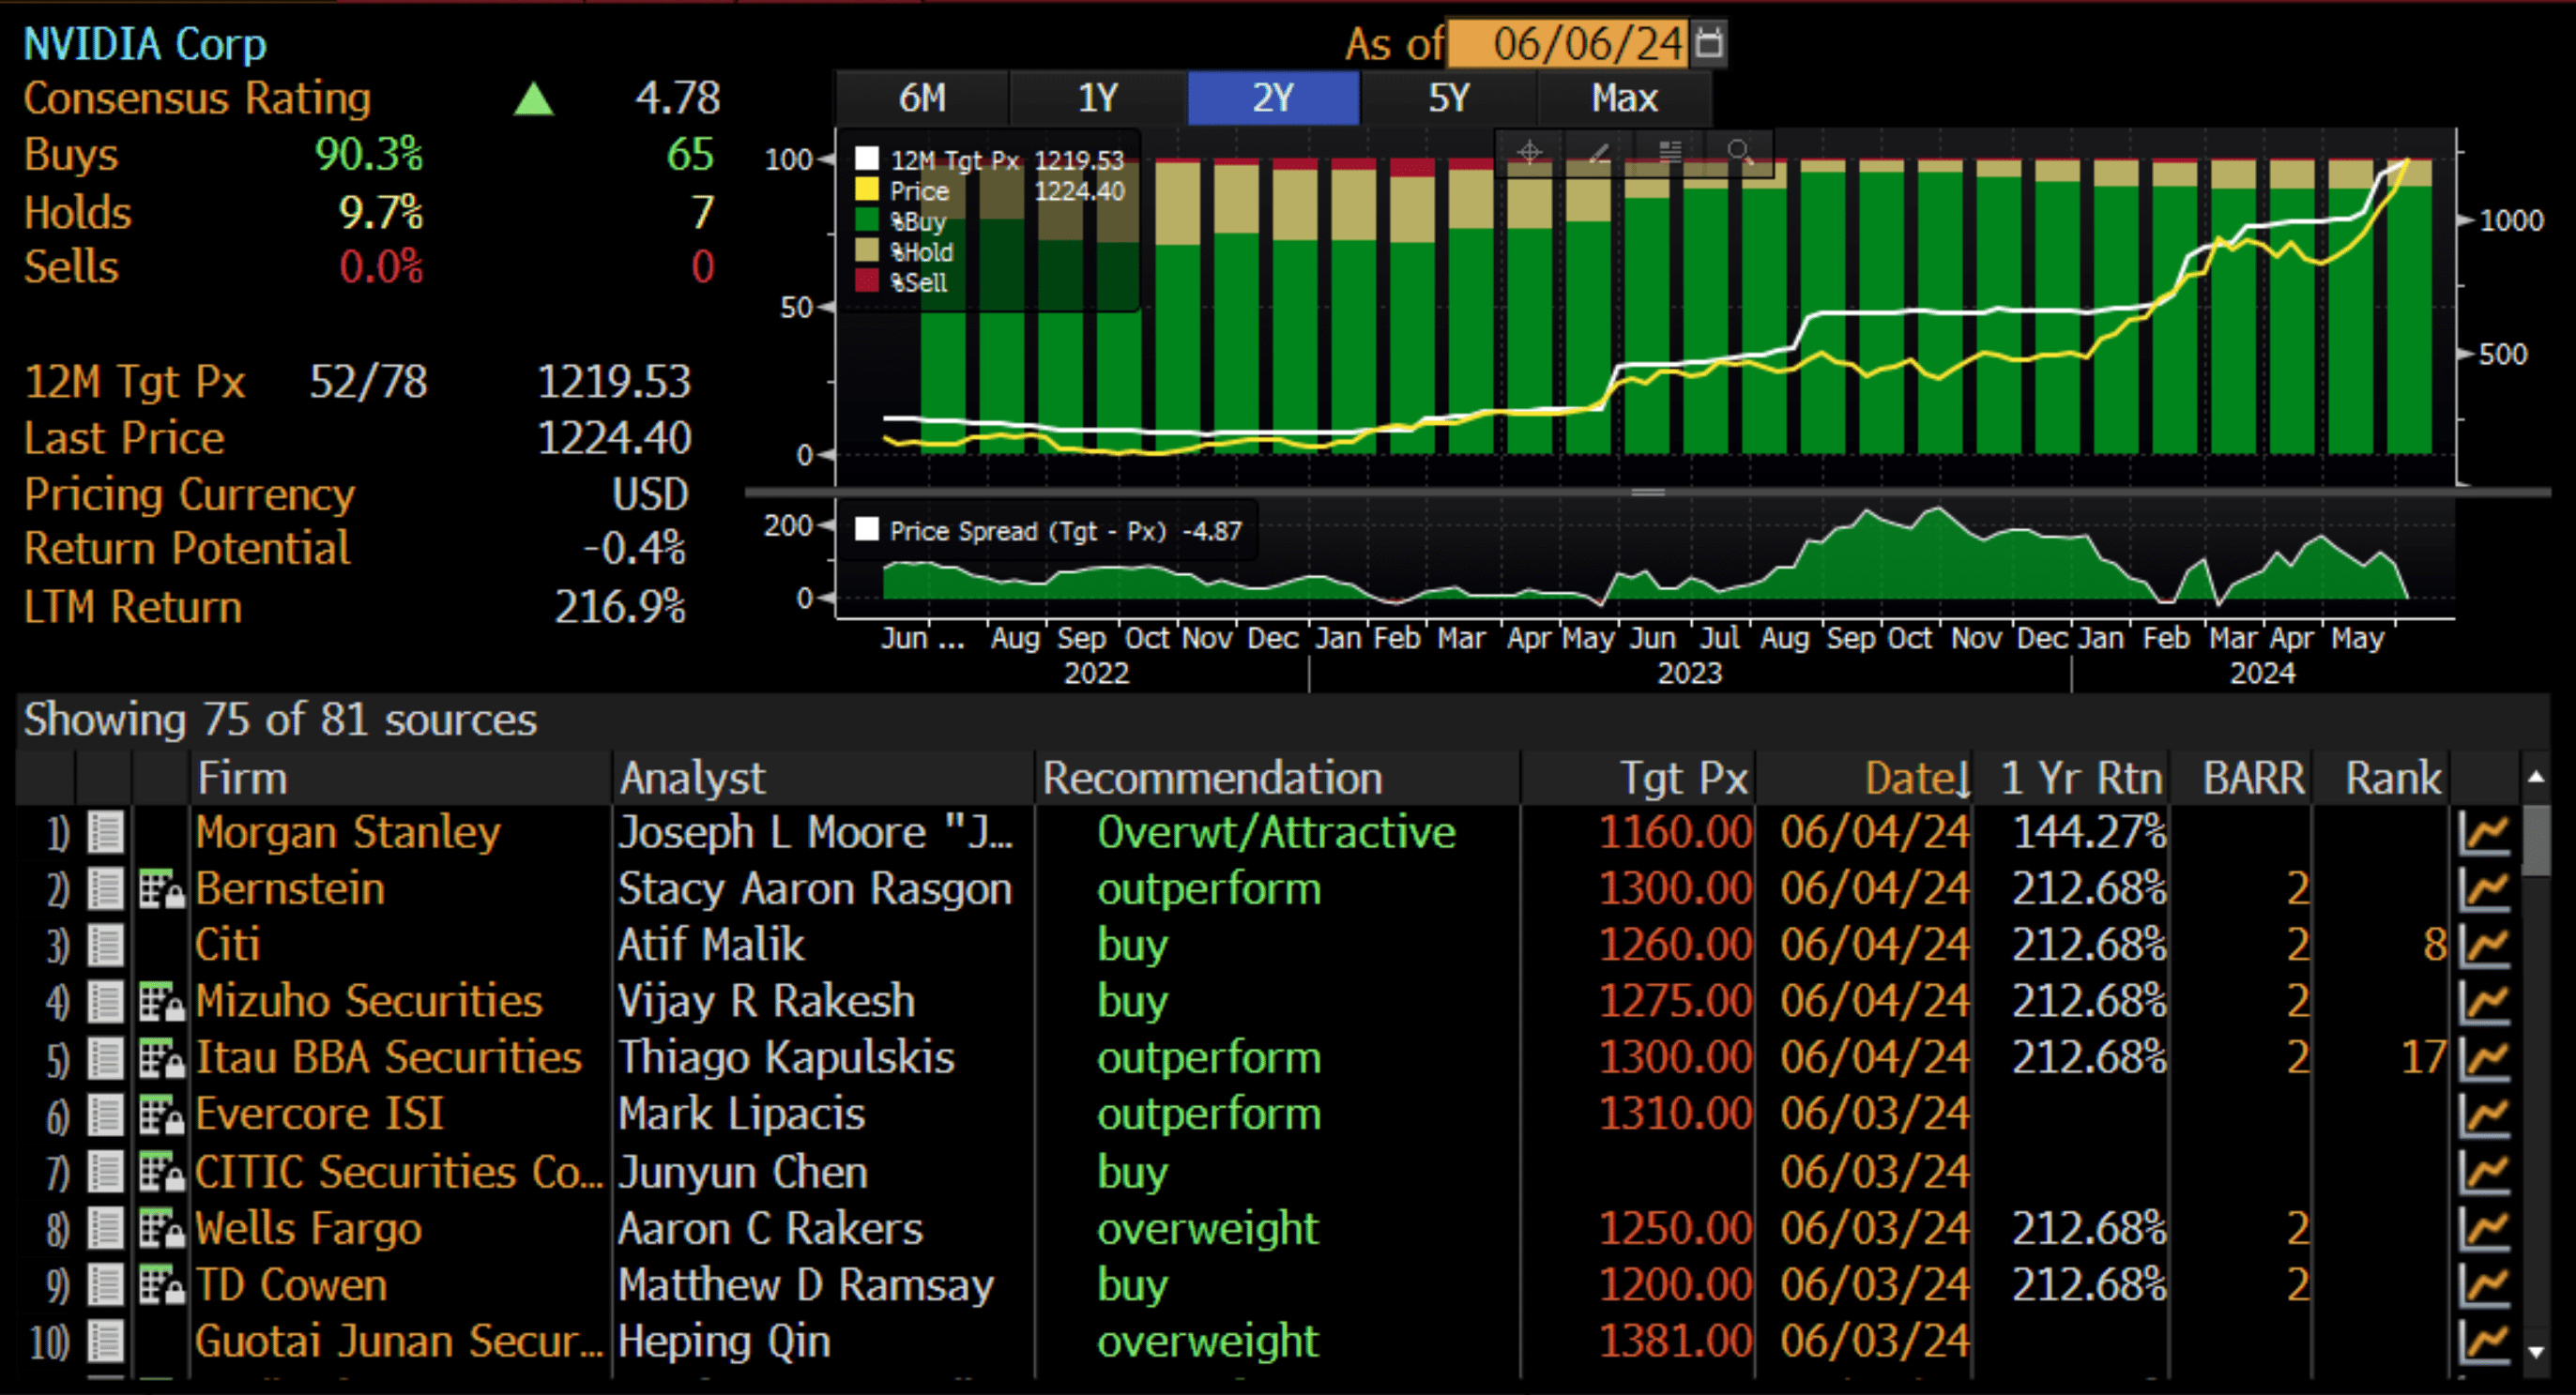Click the green %Buy legend swatch

click(x=867, y=220)
